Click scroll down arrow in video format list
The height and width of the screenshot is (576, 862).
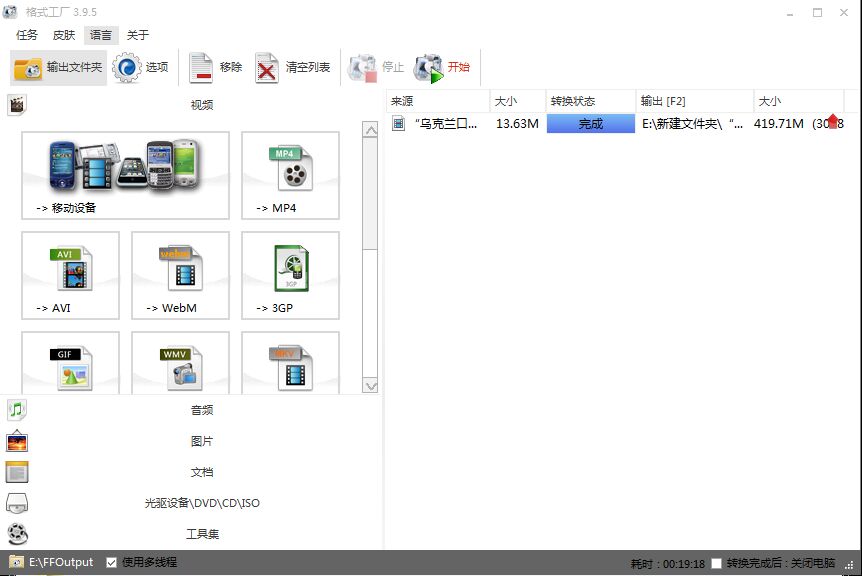pos(370,385)
